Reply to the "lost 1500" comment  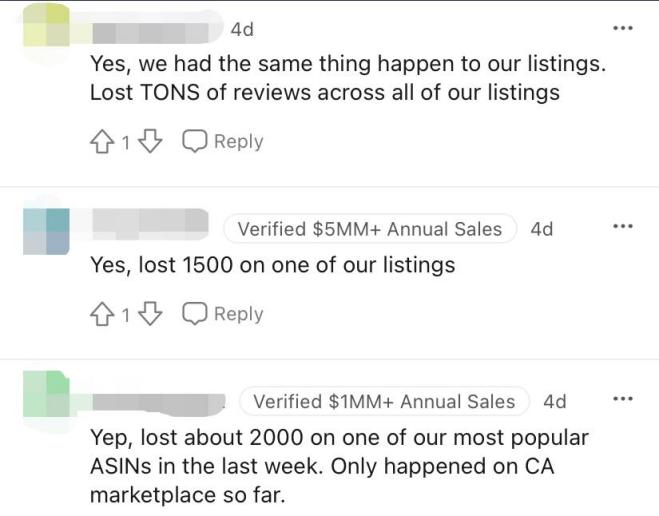point(223,314)
